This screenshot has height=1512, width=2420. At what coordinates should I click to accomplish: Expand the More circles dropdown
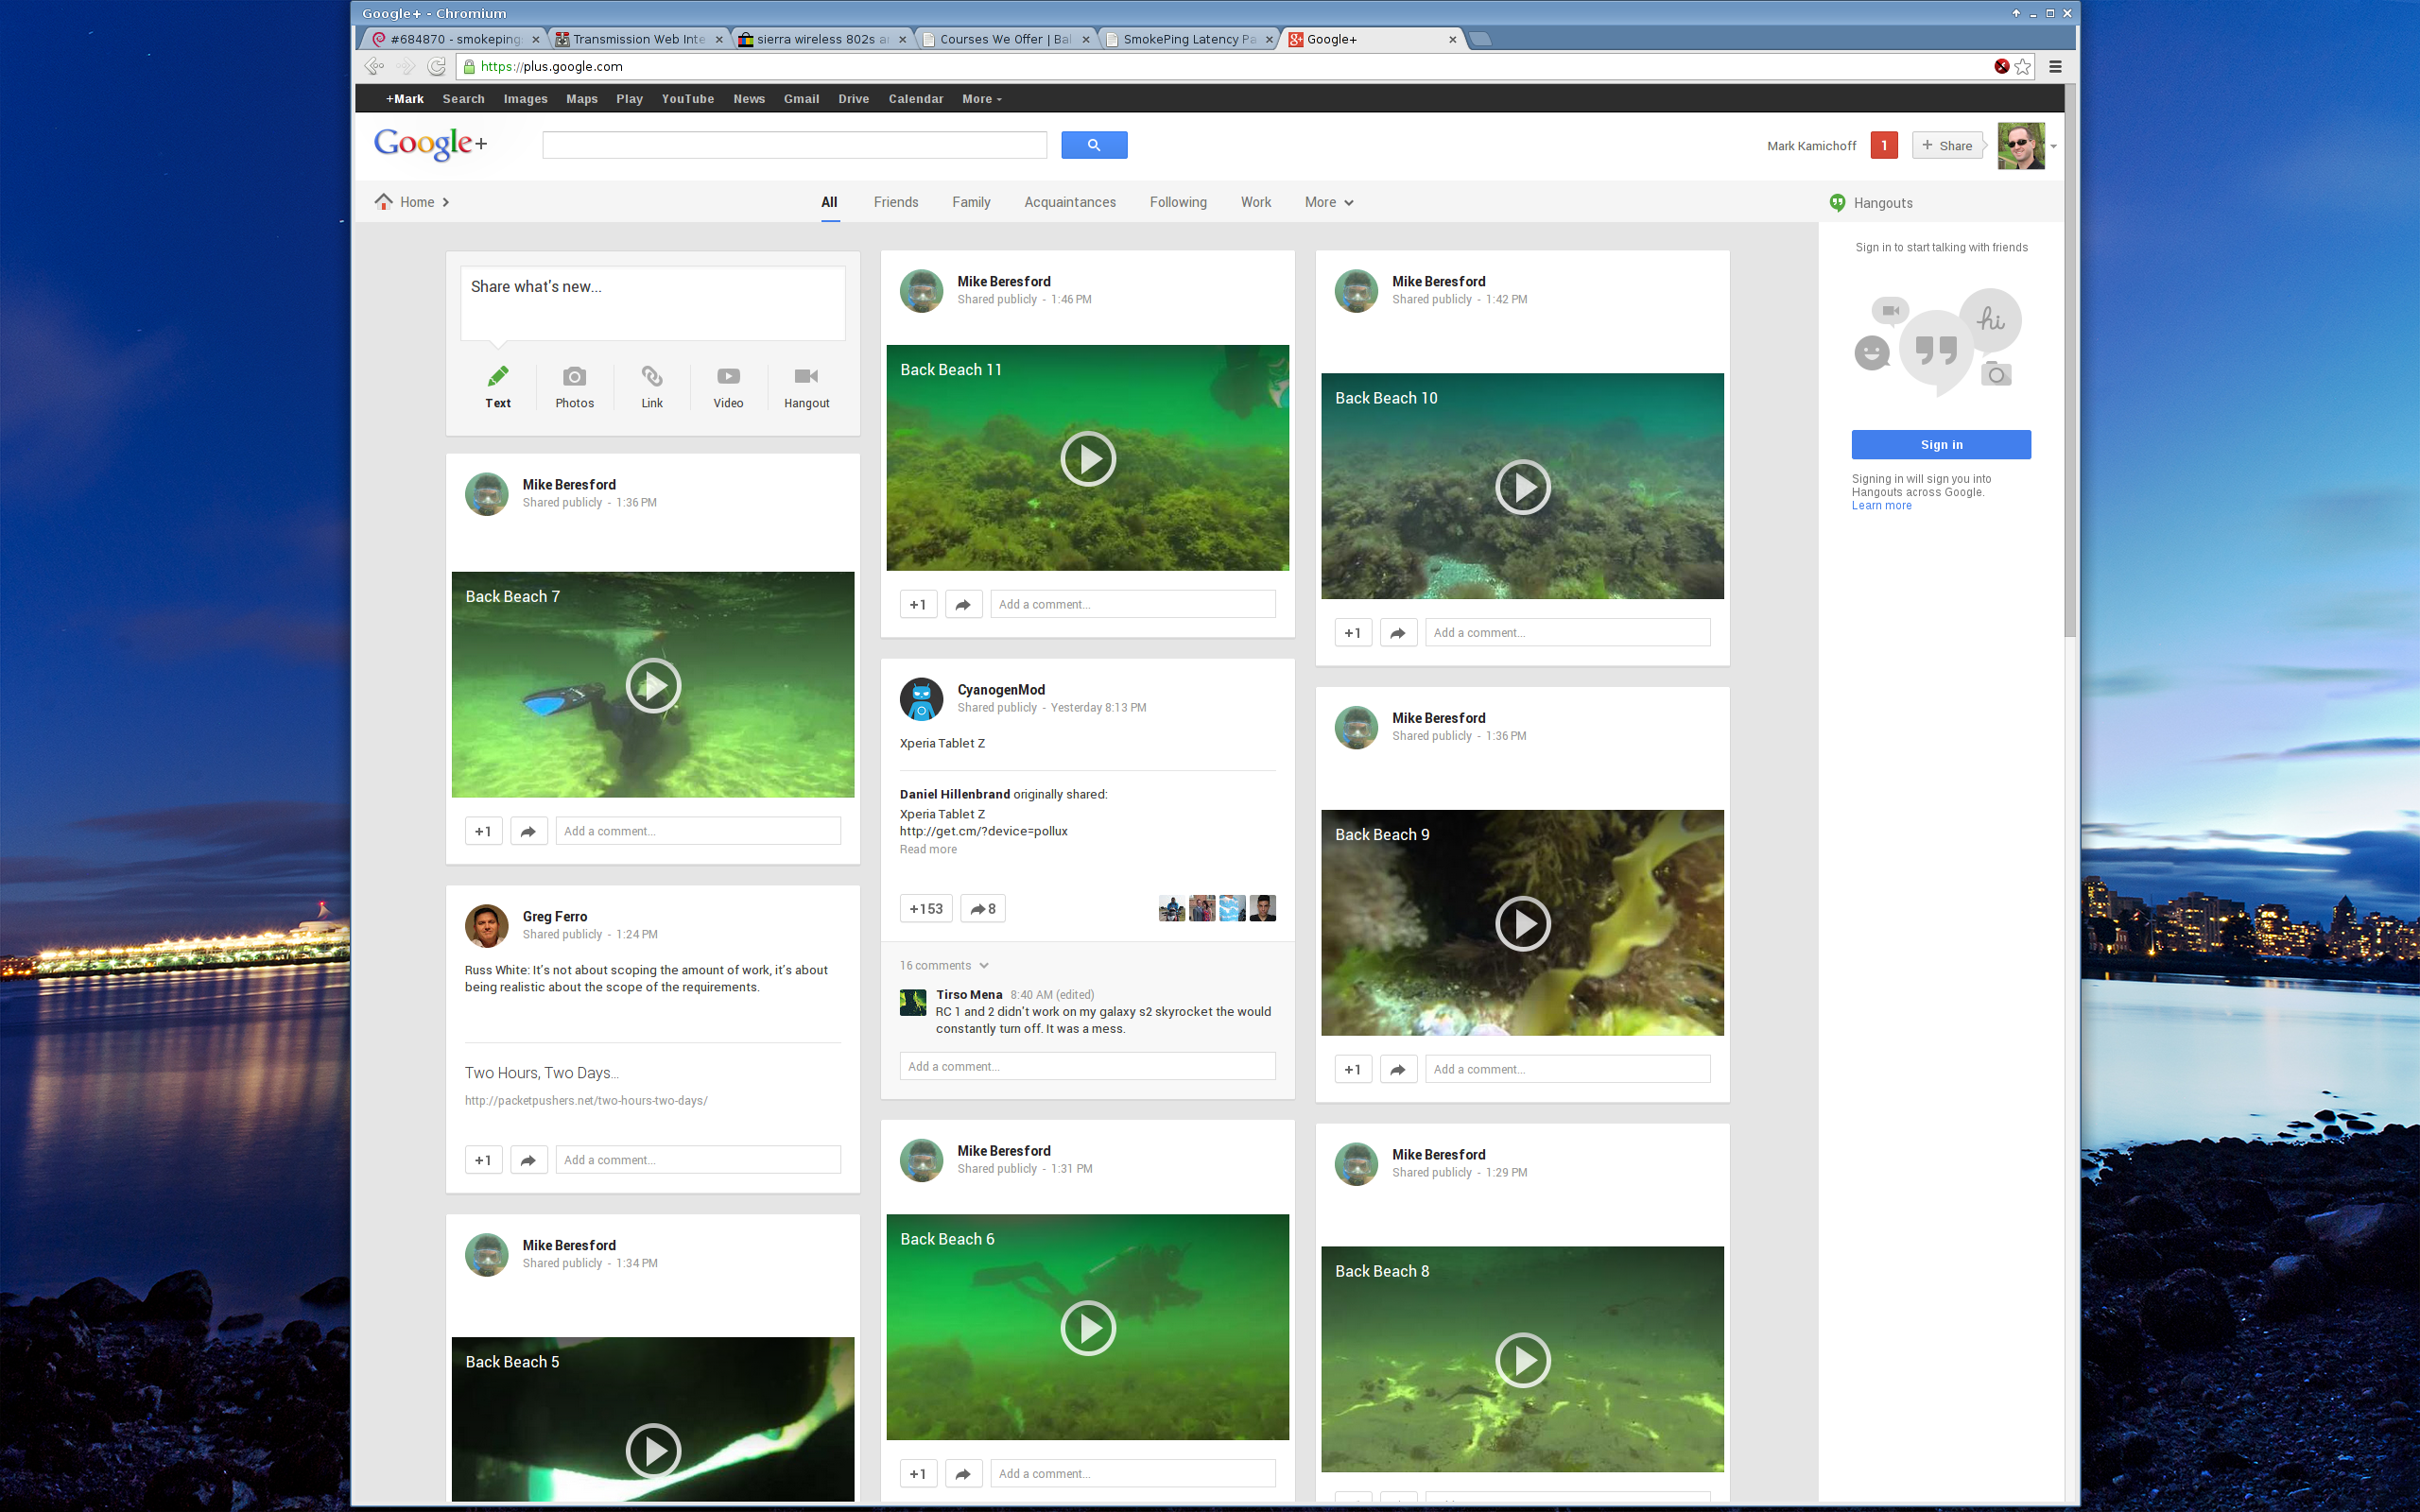click(1329, 202)
